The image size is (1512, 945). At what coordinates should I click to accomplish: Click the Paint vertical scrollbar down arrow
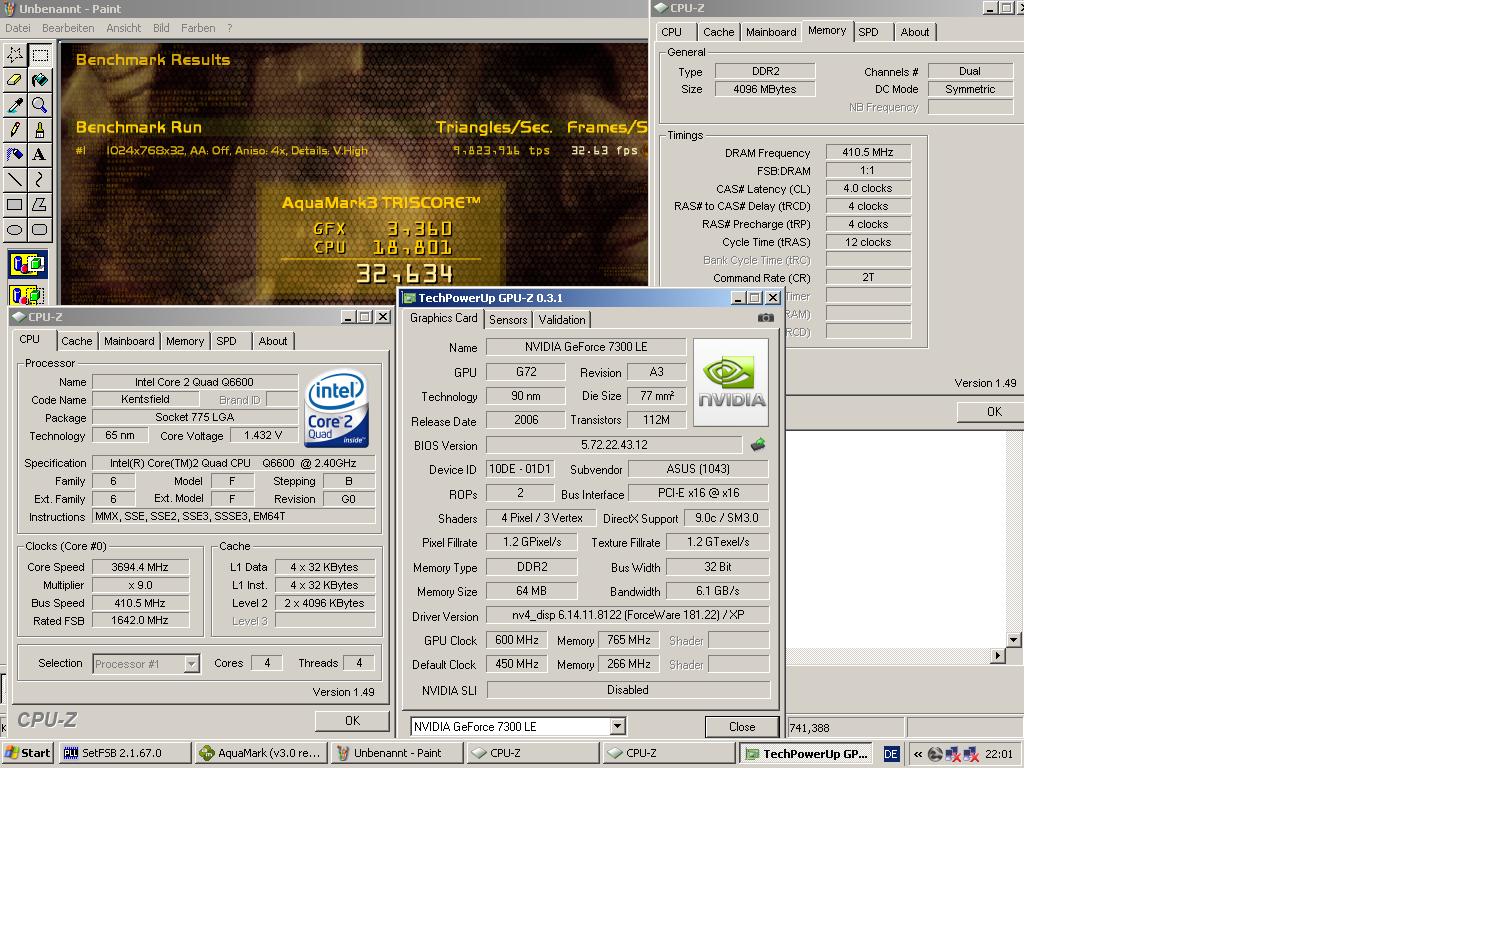[1013, 639]
